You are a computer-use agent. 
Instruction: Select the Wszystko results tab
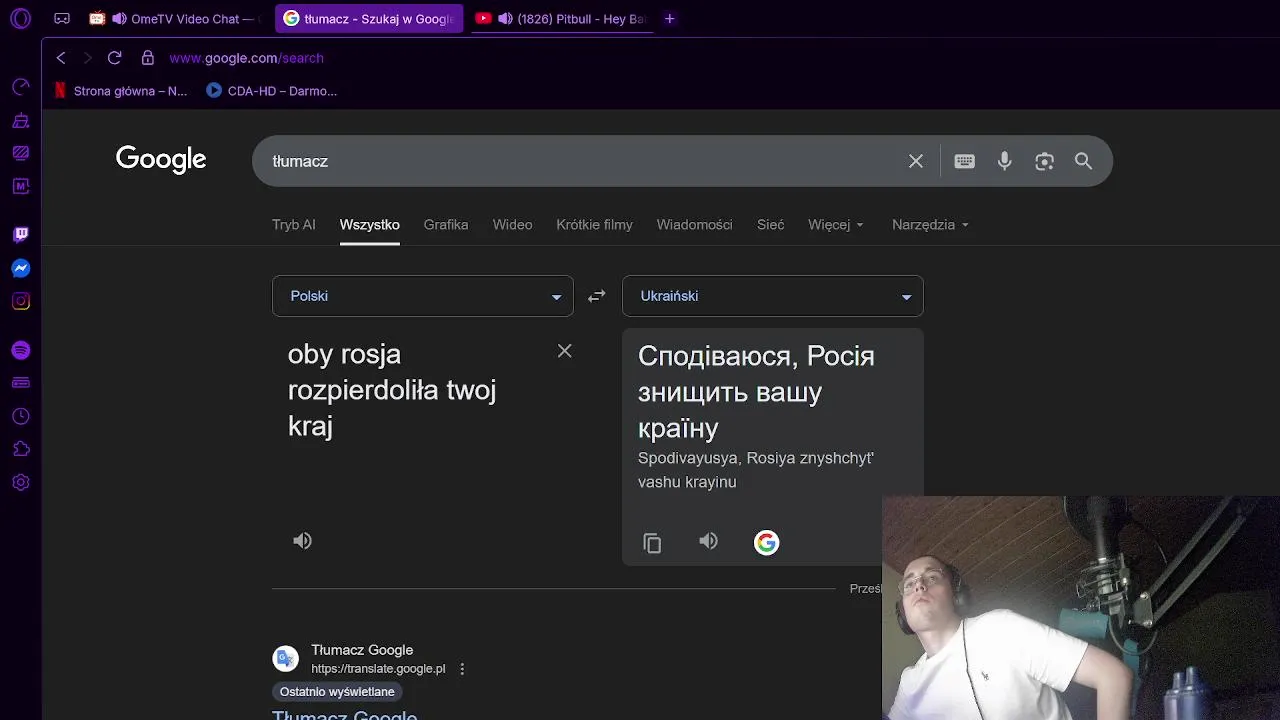(370, 225)
